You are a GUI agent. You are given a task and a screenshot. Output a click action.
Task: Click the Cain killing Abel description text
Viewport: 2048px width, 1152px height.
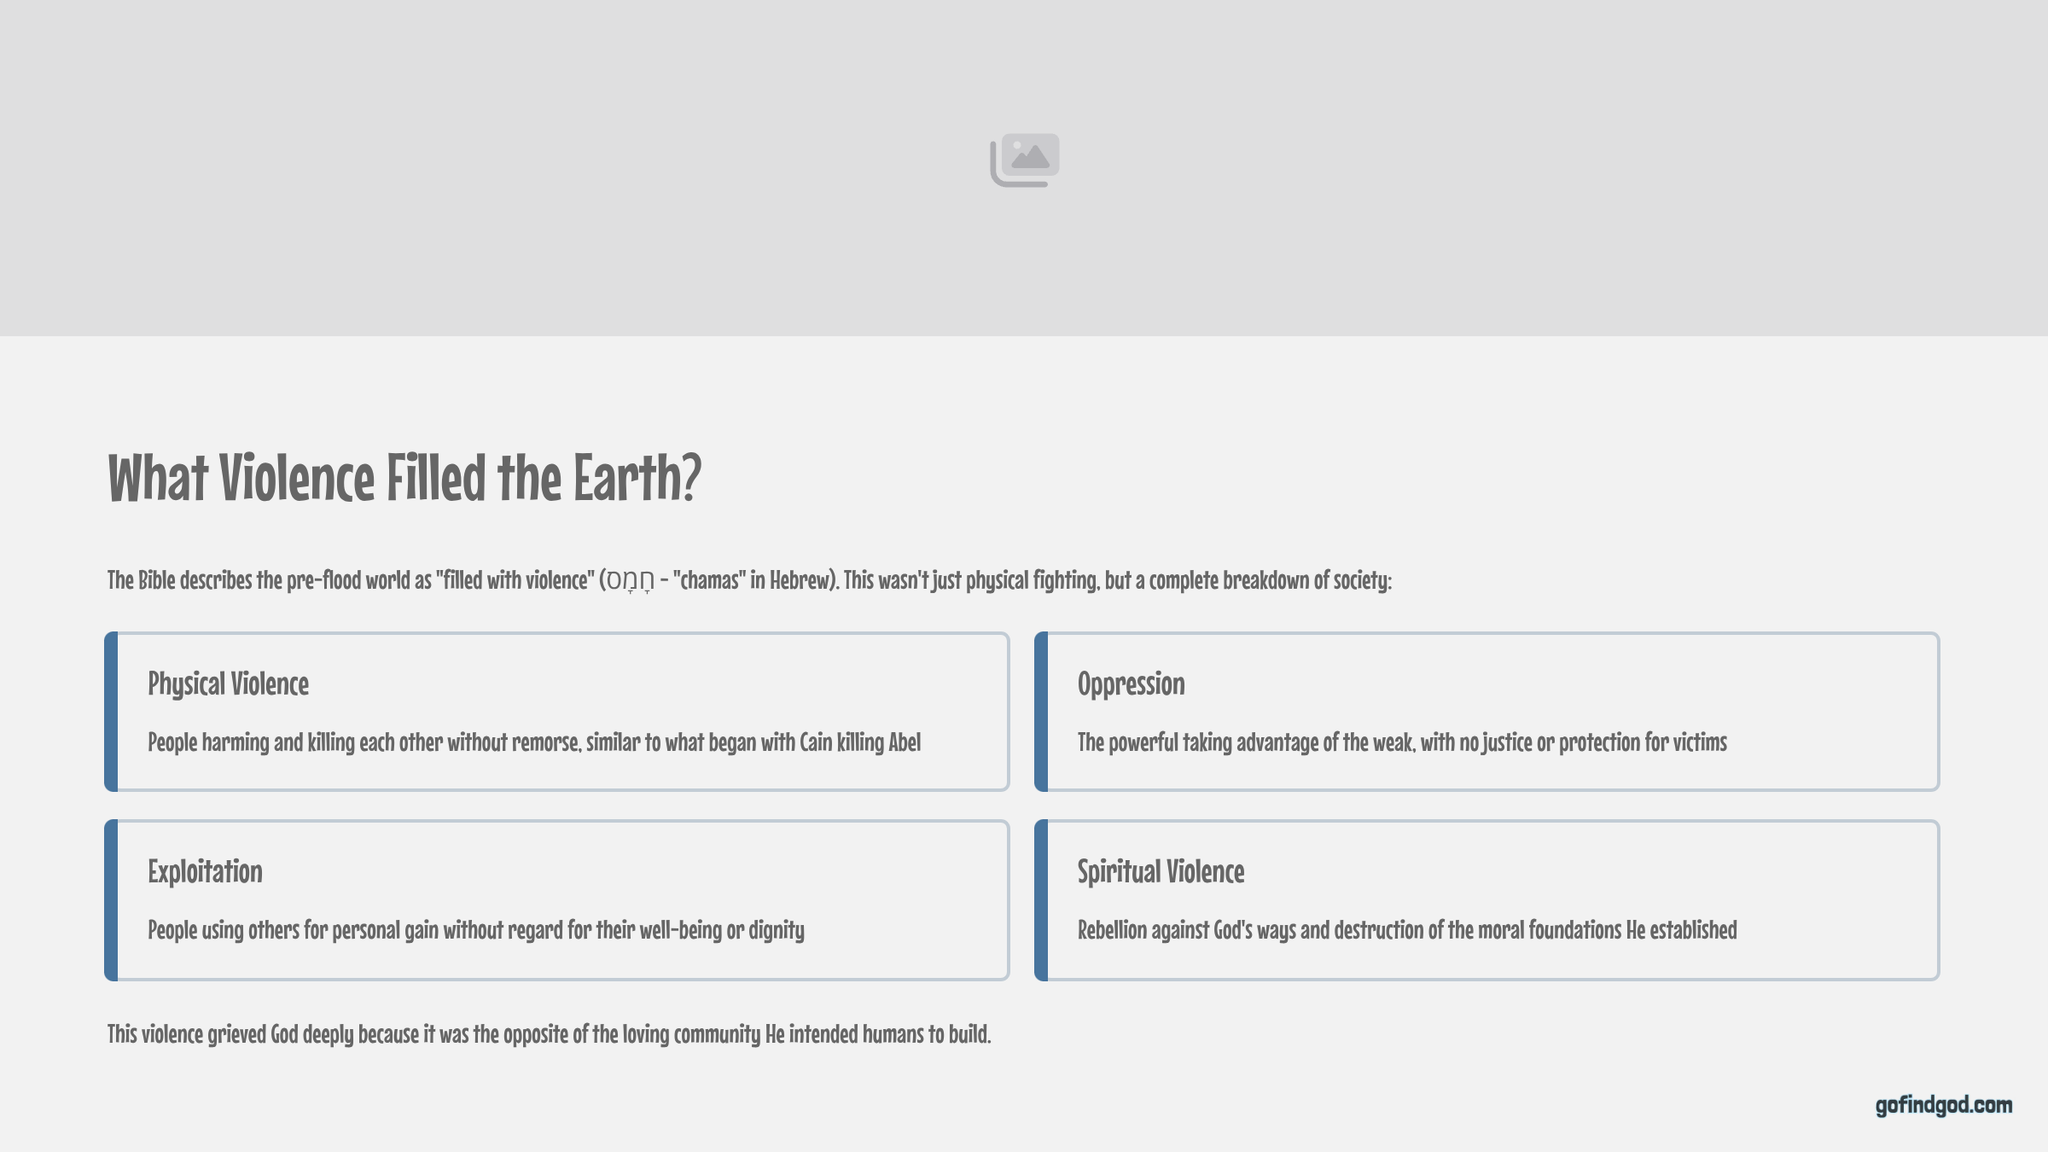tap(534, 742)
